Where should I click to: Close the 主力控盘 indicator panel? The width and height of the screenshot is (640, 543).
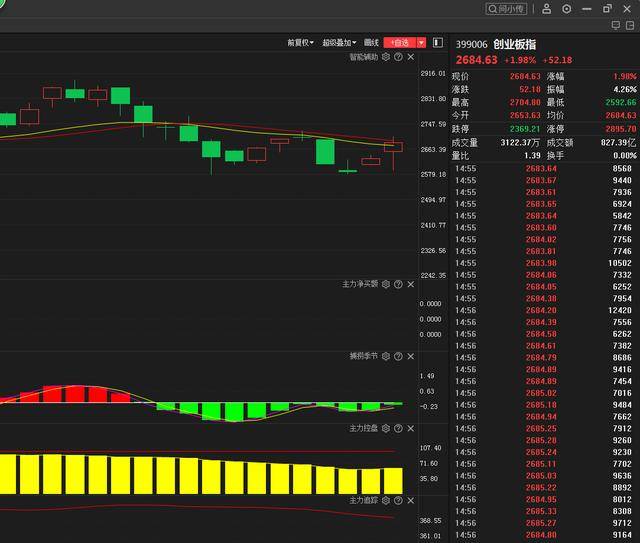pos(410,428)
